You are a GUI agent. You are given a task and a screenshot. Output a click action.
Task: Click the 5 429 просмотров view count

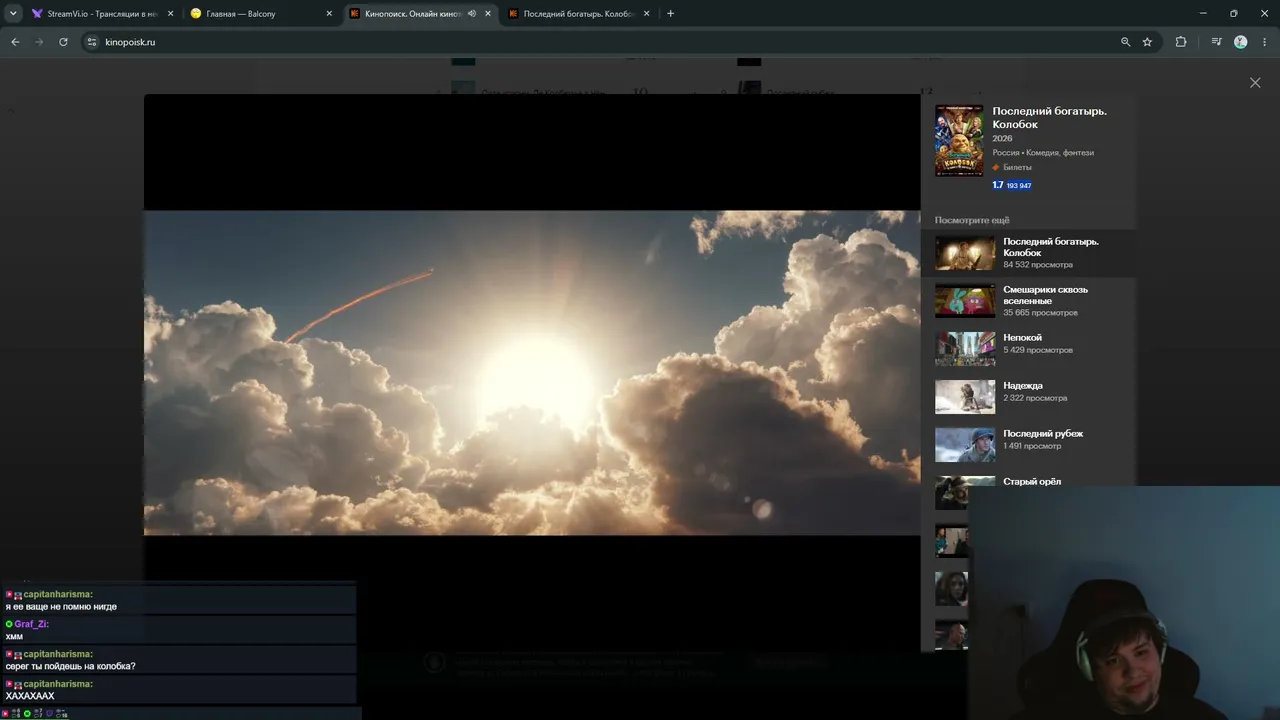pos(1038,350)
